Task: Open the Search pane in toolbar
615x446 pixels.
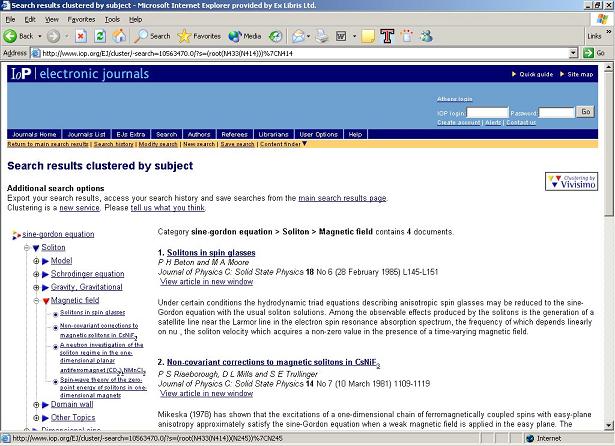Action: click(153, 36)
